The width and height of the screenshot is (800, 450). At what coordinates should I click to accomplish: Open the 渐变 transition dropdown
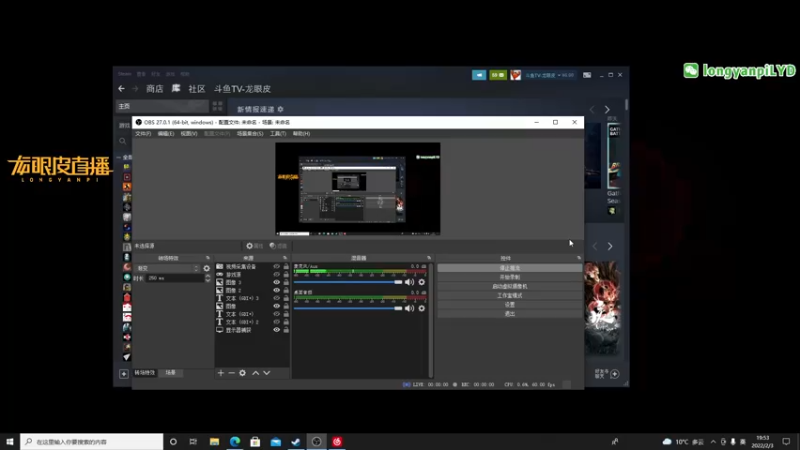[167, 268]
